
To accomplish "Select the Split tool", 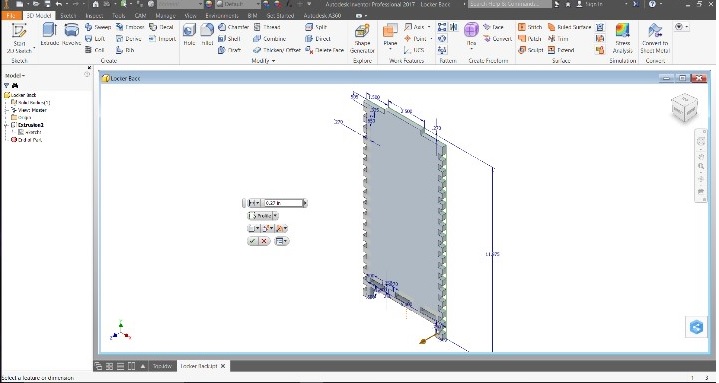I will tap(316, 27).
